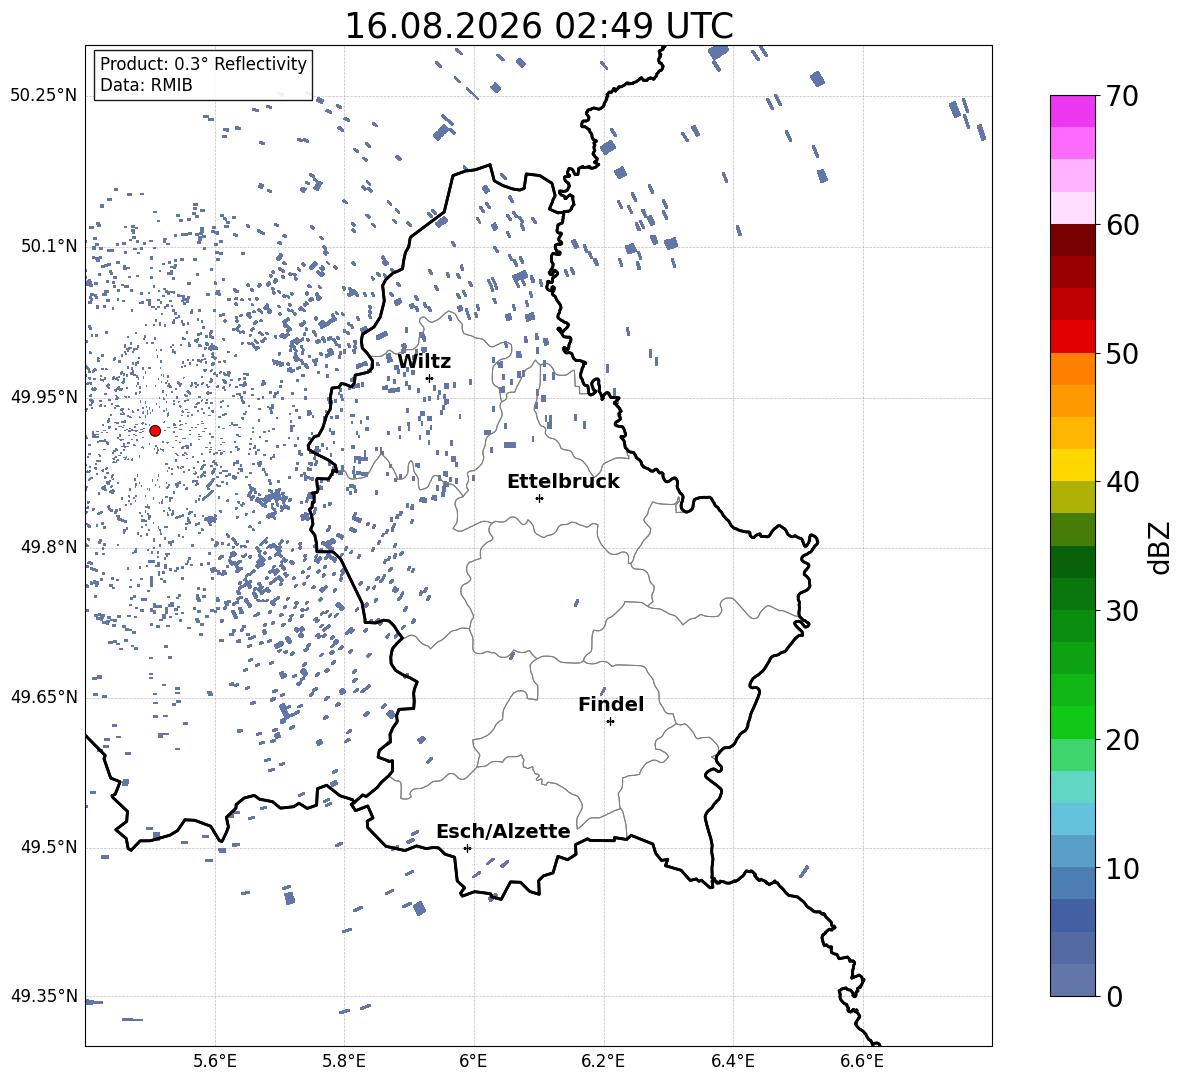Click the Esch/Alzette station cross marker
Screen dimensions: 1184x1081
pos(467,848)
